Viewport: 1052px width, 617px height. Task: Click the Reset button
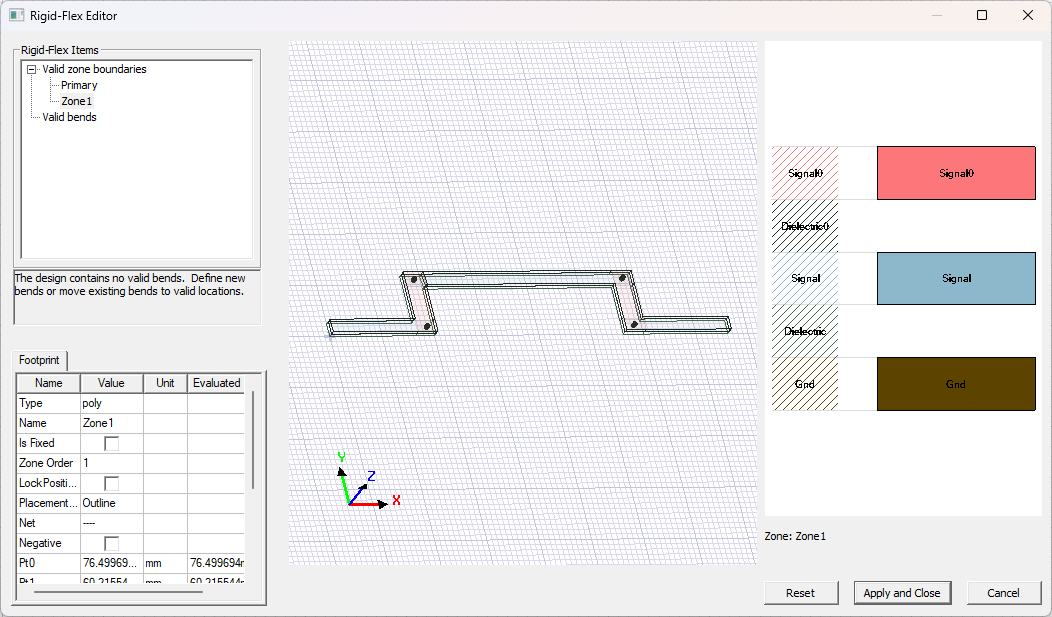801,592
